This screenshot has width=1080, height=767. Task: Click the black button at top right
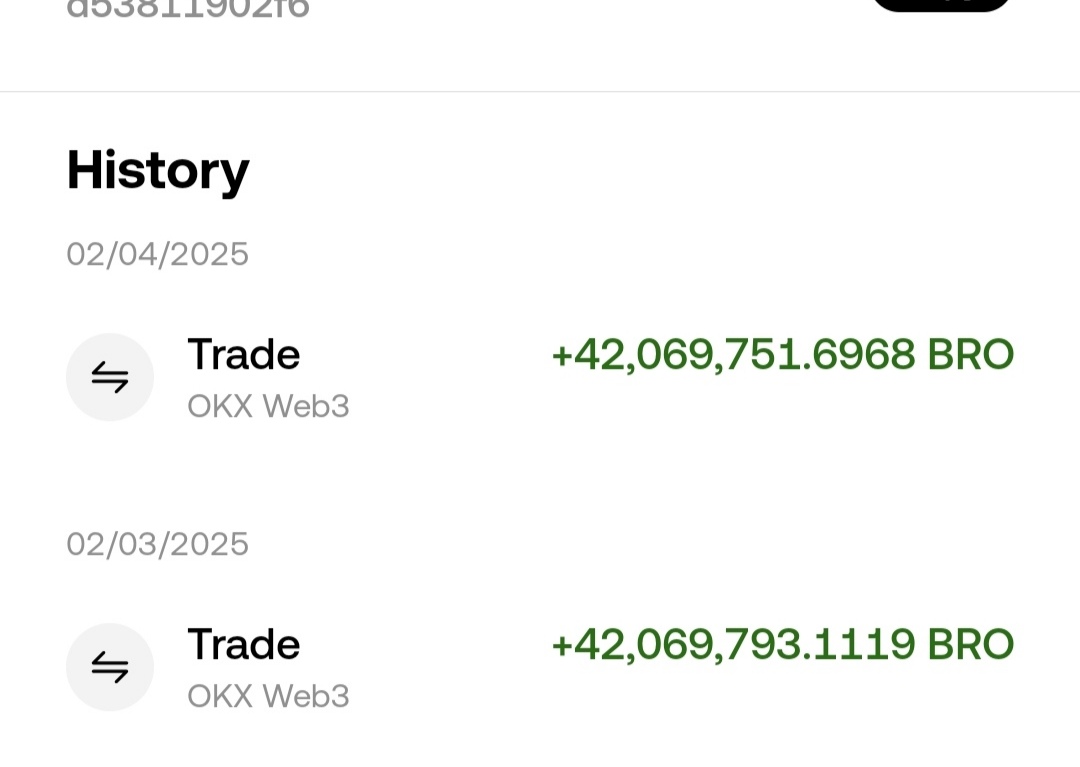pos(941,4)
